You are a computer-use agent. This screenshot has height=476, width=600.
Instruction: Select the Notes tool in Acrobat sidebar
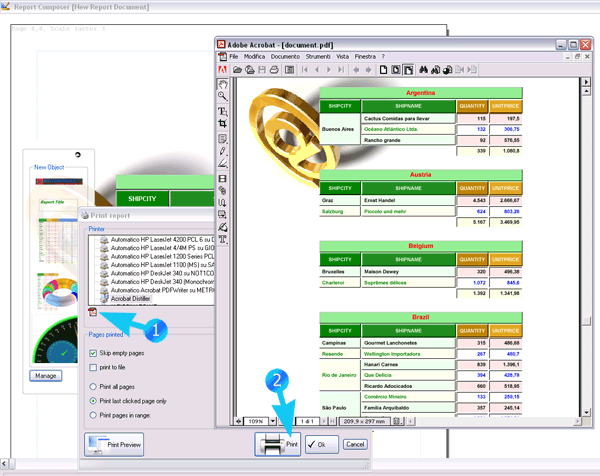(x=223, y=139)
